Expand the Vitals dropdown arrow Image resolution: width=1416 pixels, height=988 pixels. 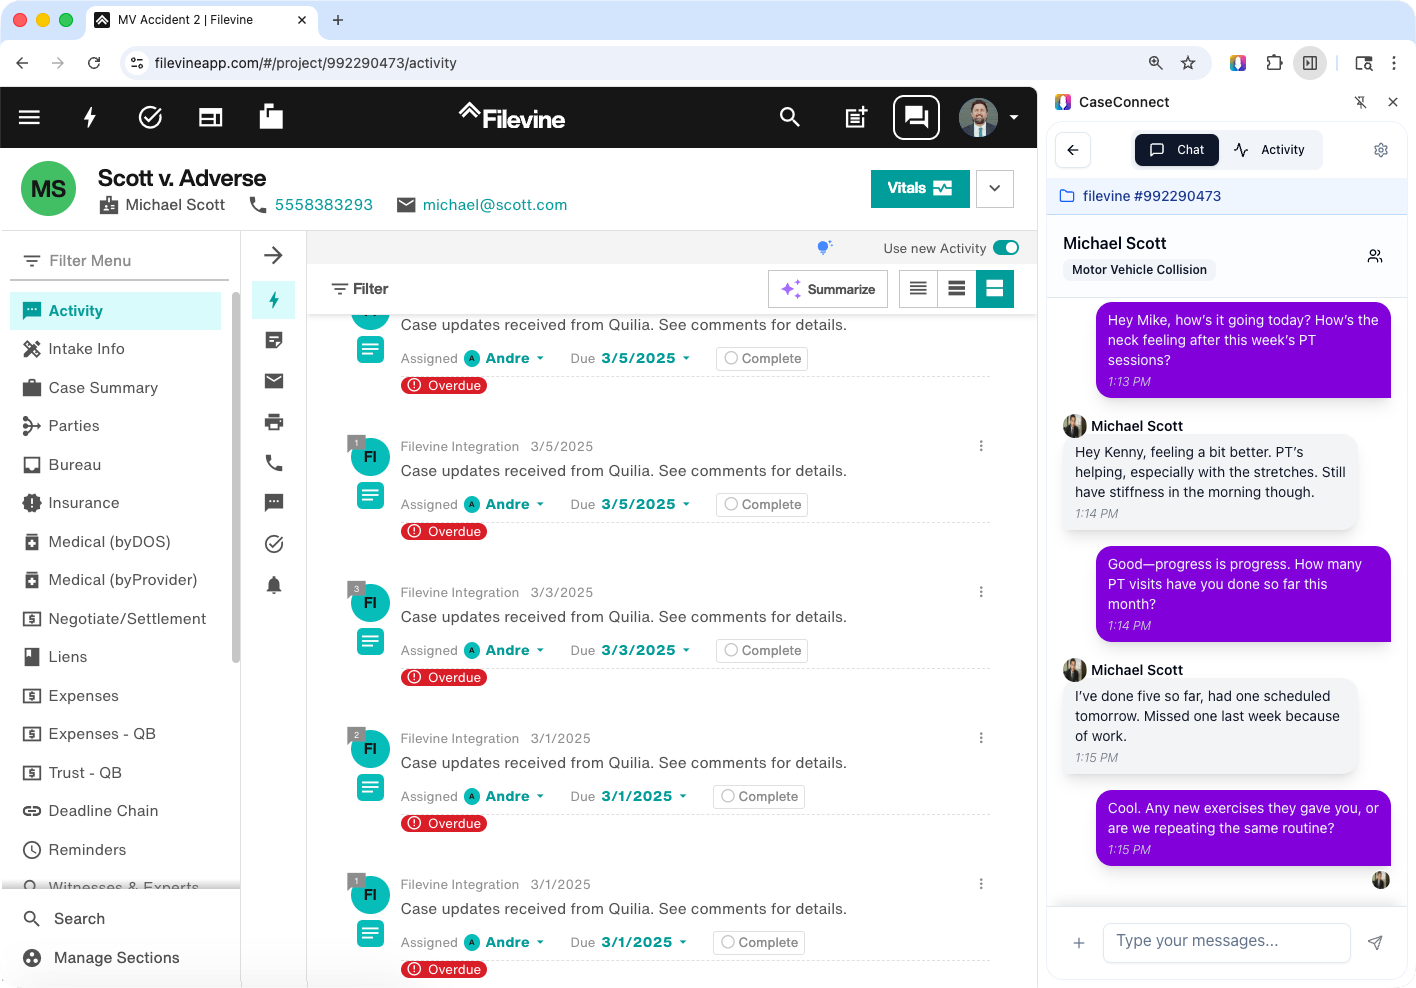[x=995, y=188]
